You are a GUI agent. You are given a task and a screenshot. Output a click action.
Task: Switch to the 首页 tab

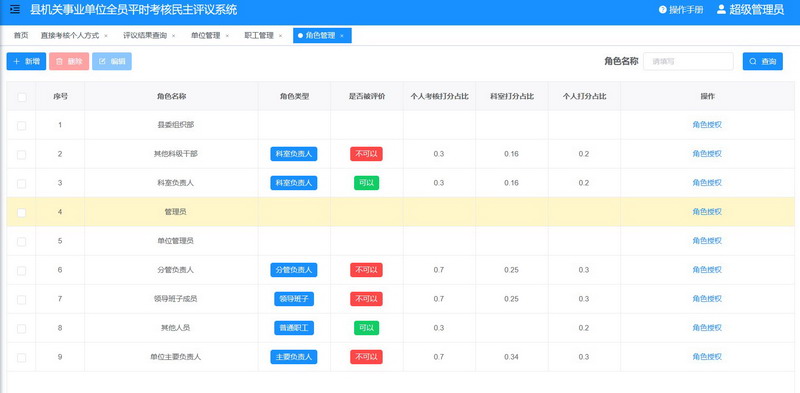(21, 36)
